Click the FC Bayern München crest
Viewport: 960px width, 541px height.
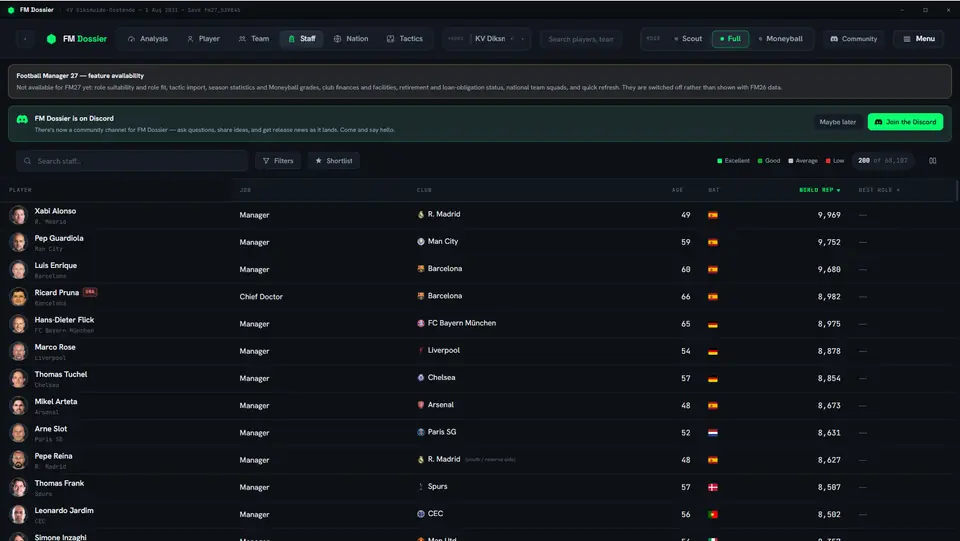421,323
